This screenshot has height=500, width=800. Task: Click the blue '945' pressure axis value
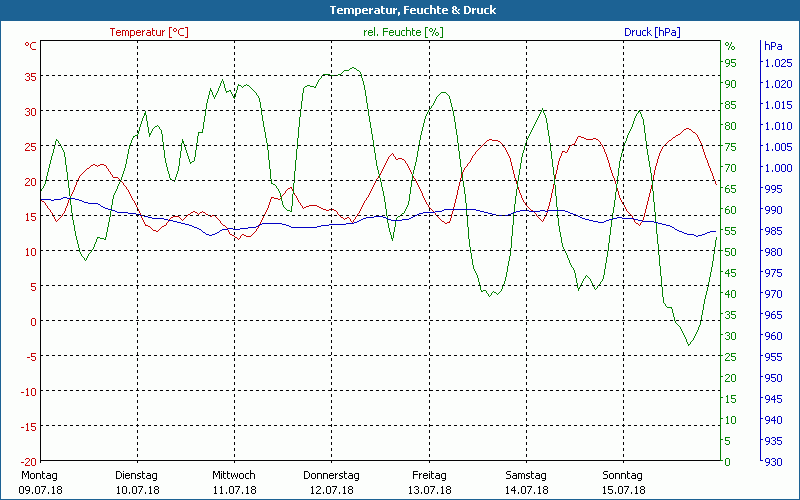773,399
